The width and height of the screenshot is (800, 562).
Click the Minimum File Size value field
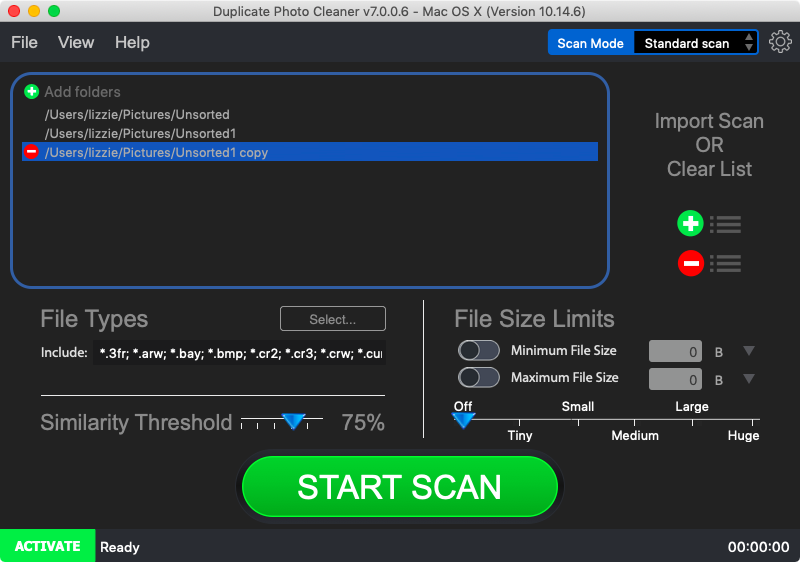675,351
